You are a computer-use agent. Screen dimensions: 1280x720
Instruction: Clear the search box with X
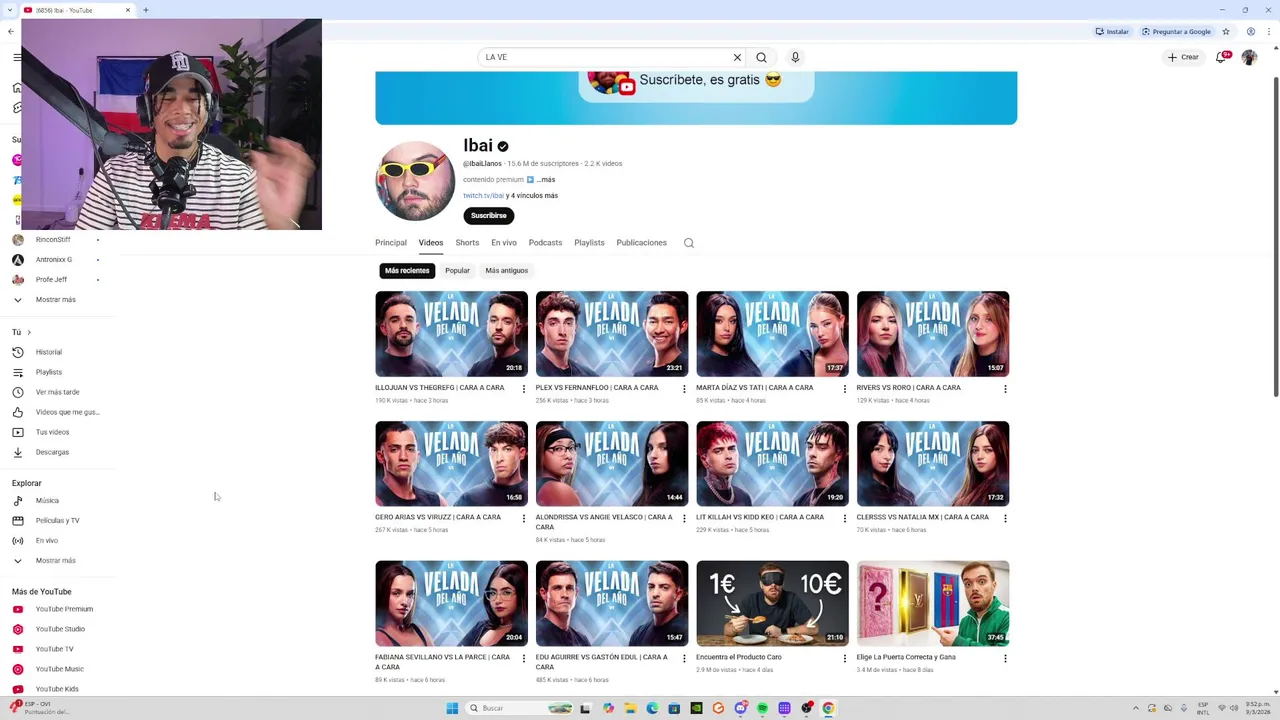(x=737, y=57)
